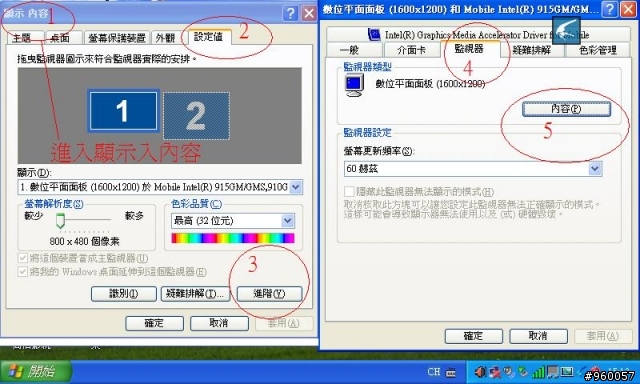
Task: Expand the 螢幕更新頻率 refresh rate dropdown
Action: click(595, 169)
